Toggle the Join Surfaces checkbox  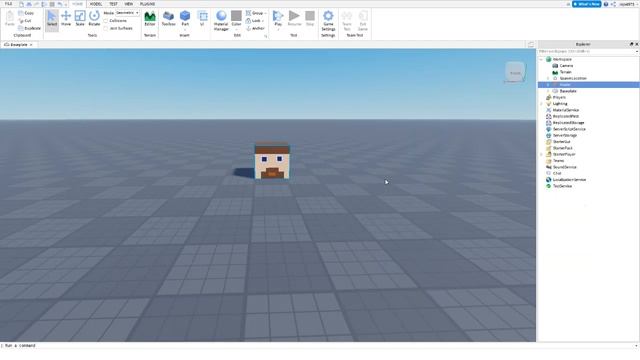[106, 29]
